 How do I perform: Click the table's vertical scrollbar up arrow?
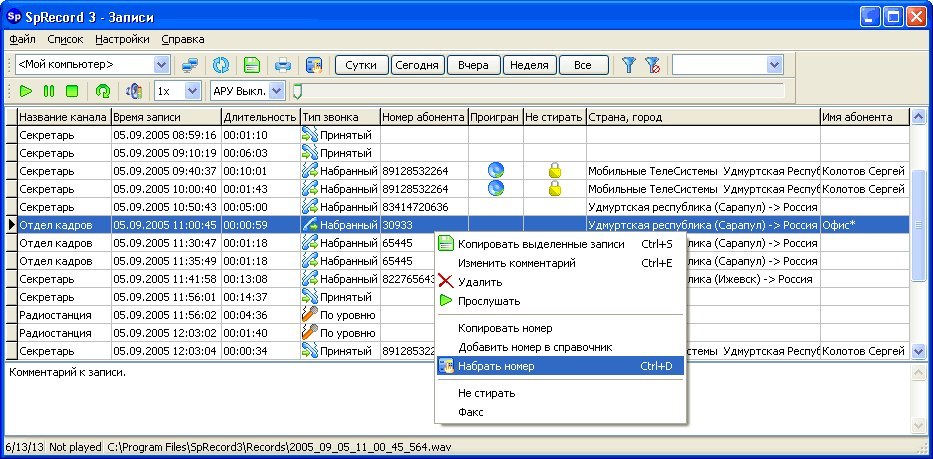click(x=918, y=116)
